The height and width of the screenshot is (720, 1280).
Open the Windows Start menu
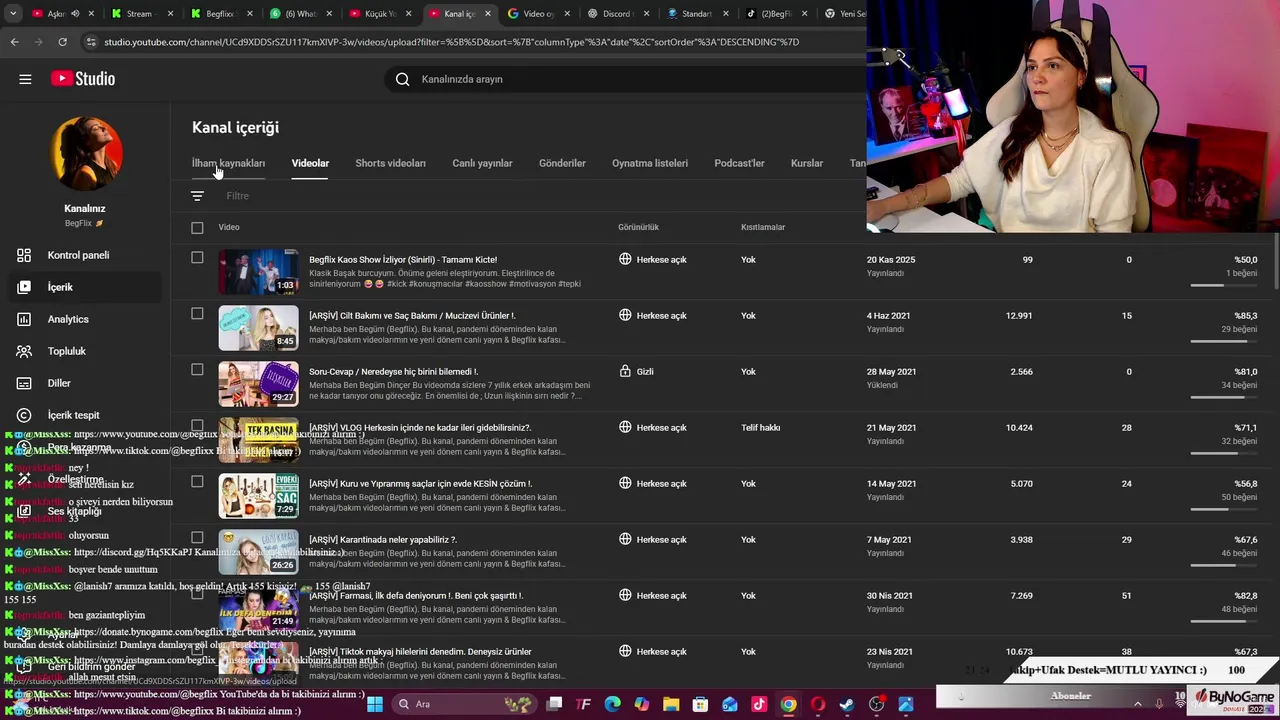(375, 704)
